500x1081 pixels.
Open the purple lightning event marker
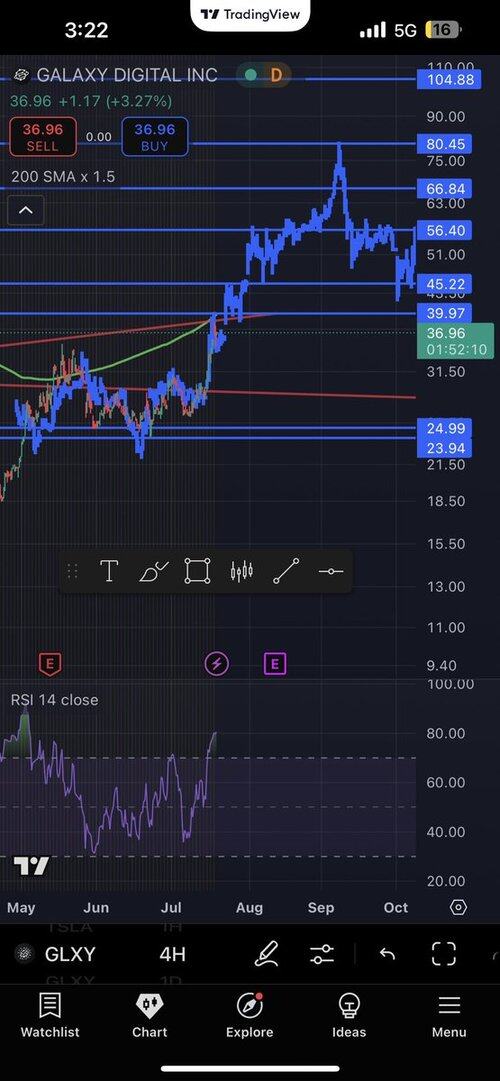click(x=217, y=664)
